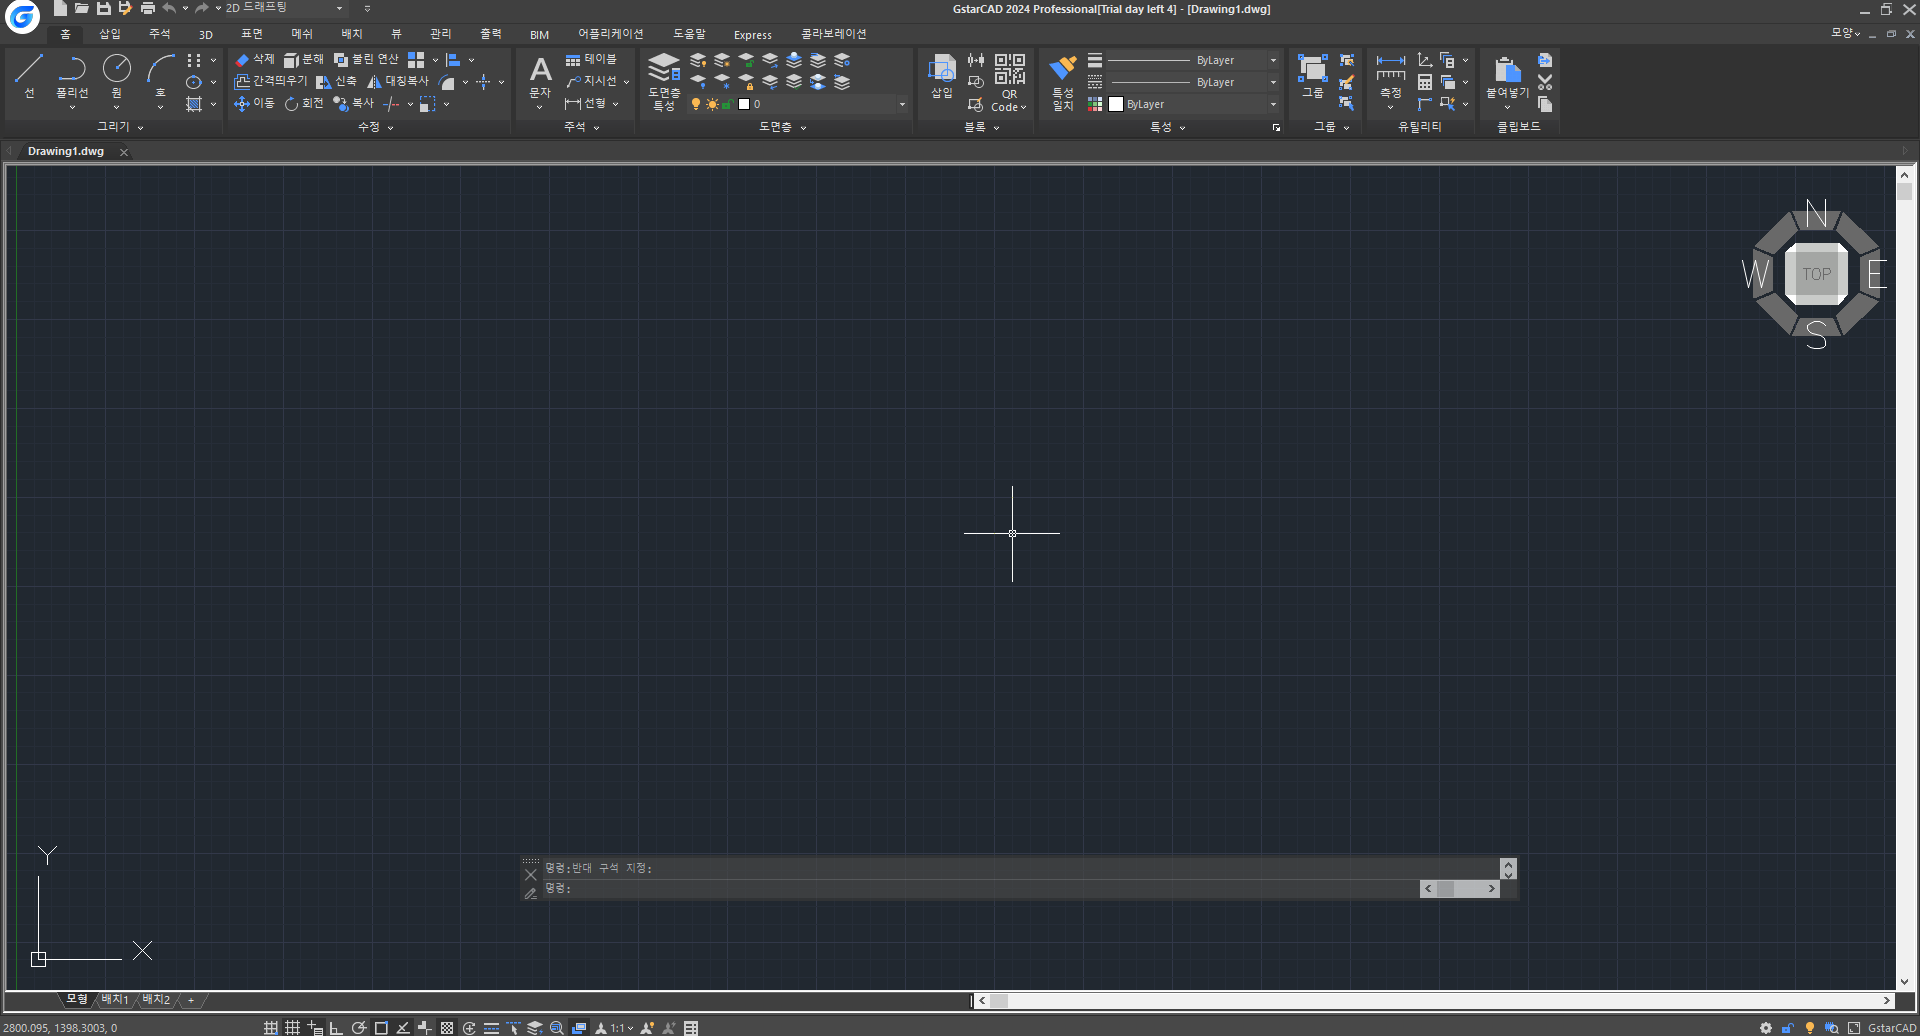Choose the Move (이동) tool

coord(254,103)
